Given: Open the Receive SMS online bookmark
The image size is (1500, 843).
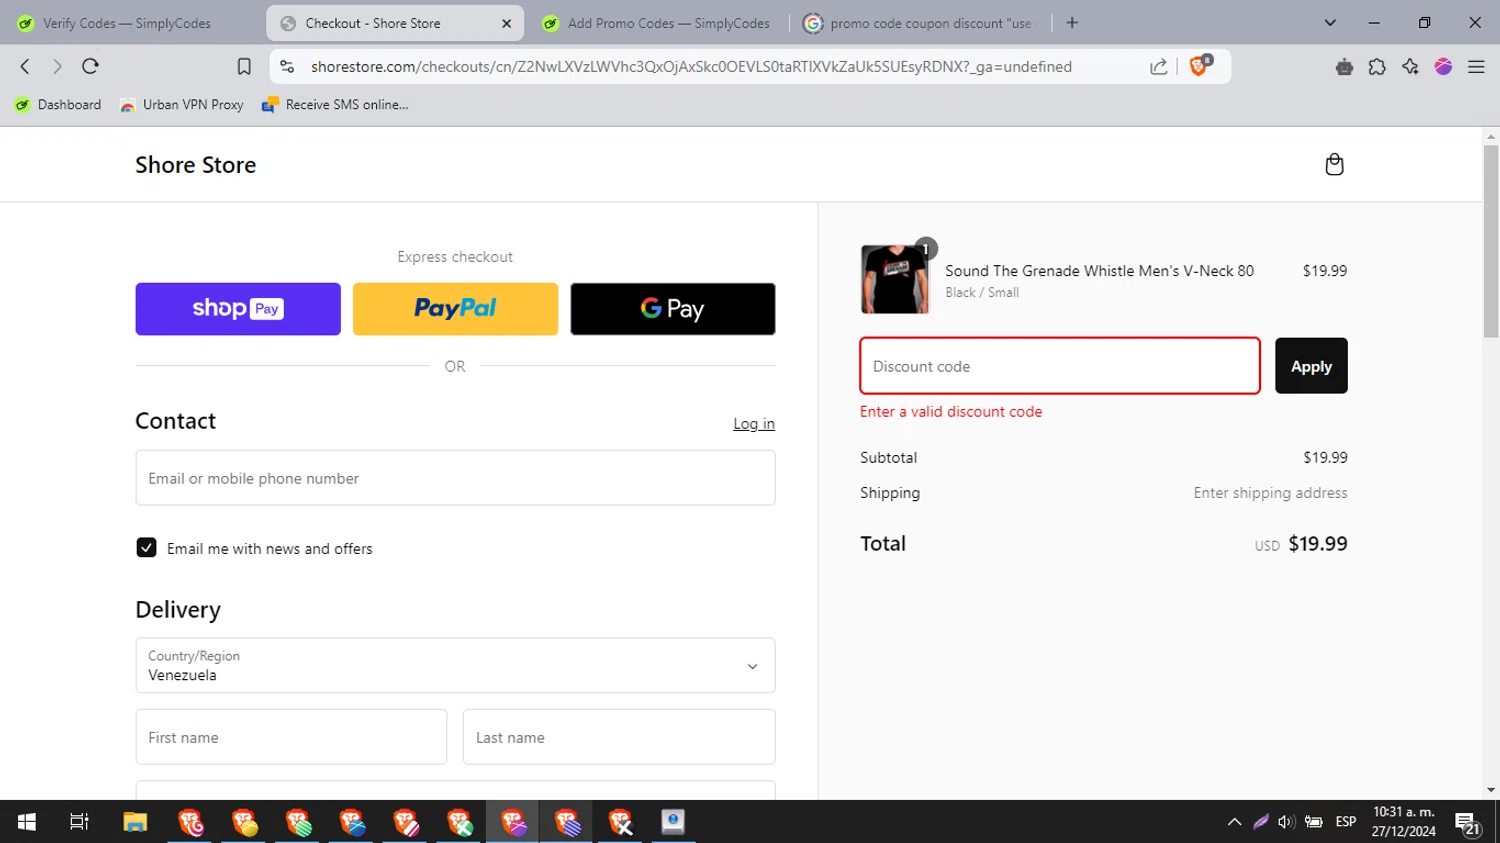Looking at the screenshot, I should pyautogui.click(x=335, y=104).
